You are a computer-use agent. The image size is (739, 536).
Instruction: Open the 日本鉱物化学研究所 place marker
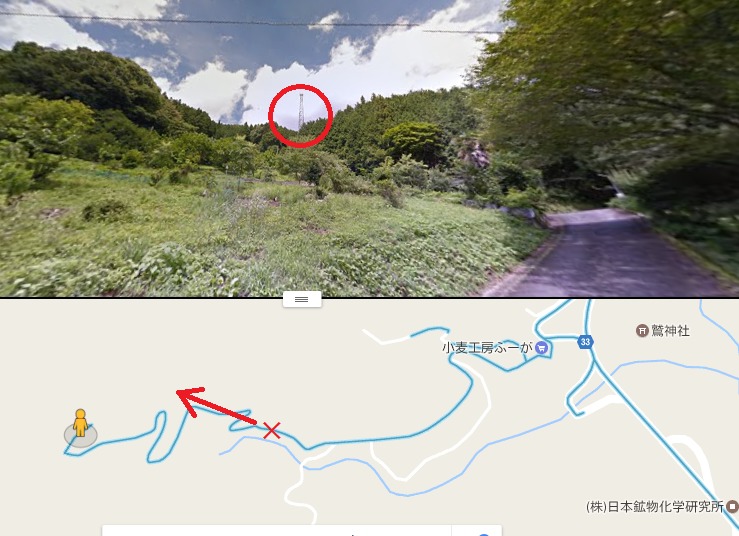pos(732,507)
